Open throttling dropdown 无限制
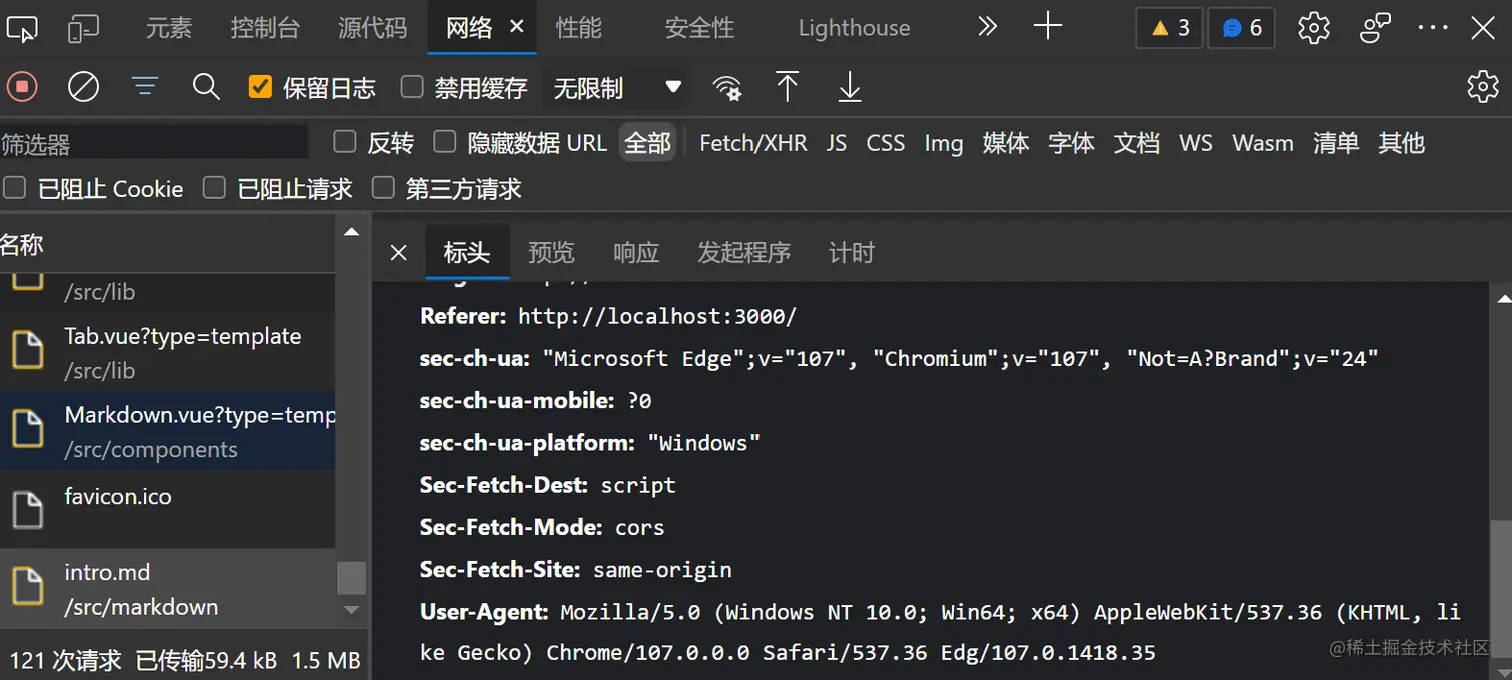This screenshot has width=1512, height=680. [x=614, y=88]
